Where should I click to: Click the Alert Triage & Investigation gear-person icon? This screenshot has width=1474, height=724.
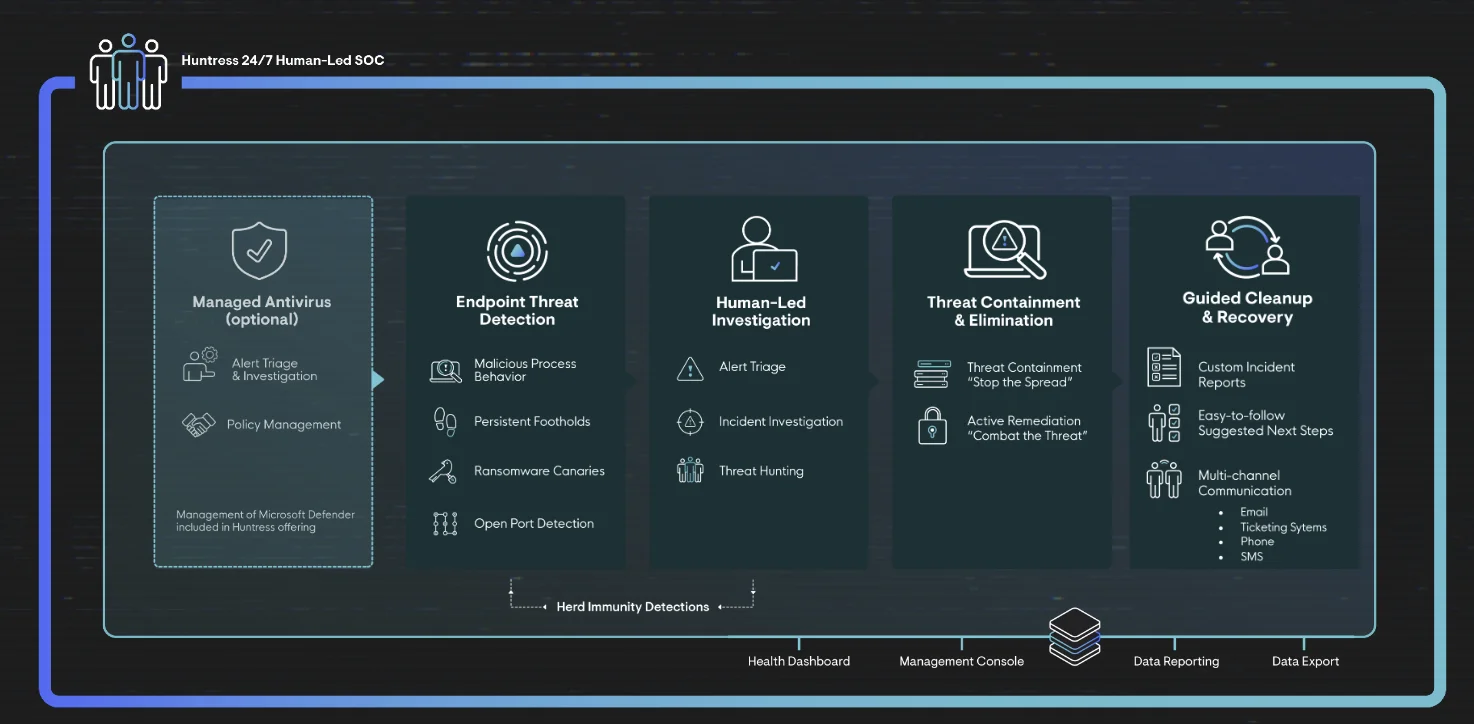pyautogui.click(x=200, y=365)
